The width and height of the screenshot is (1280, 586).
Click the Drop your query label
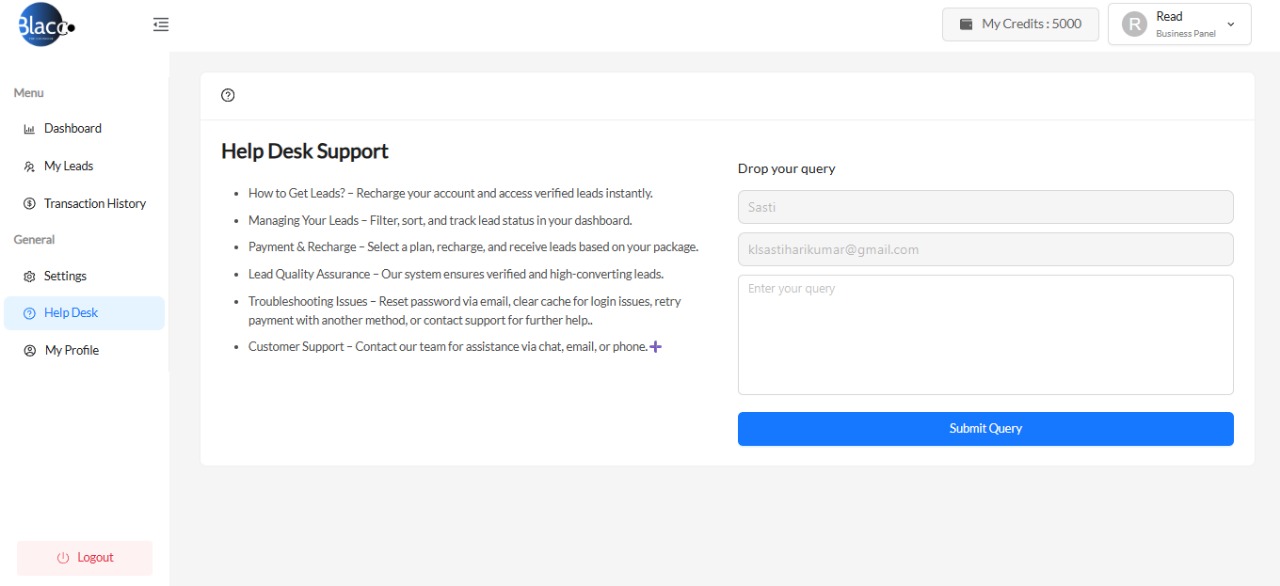[786, 169]
